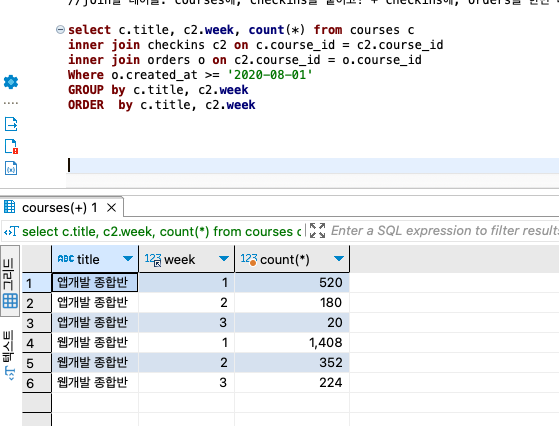Viewport: 559px width, 426px height.
Task: Click the SQL filter expression input field
Action: (x=444, y=231)
